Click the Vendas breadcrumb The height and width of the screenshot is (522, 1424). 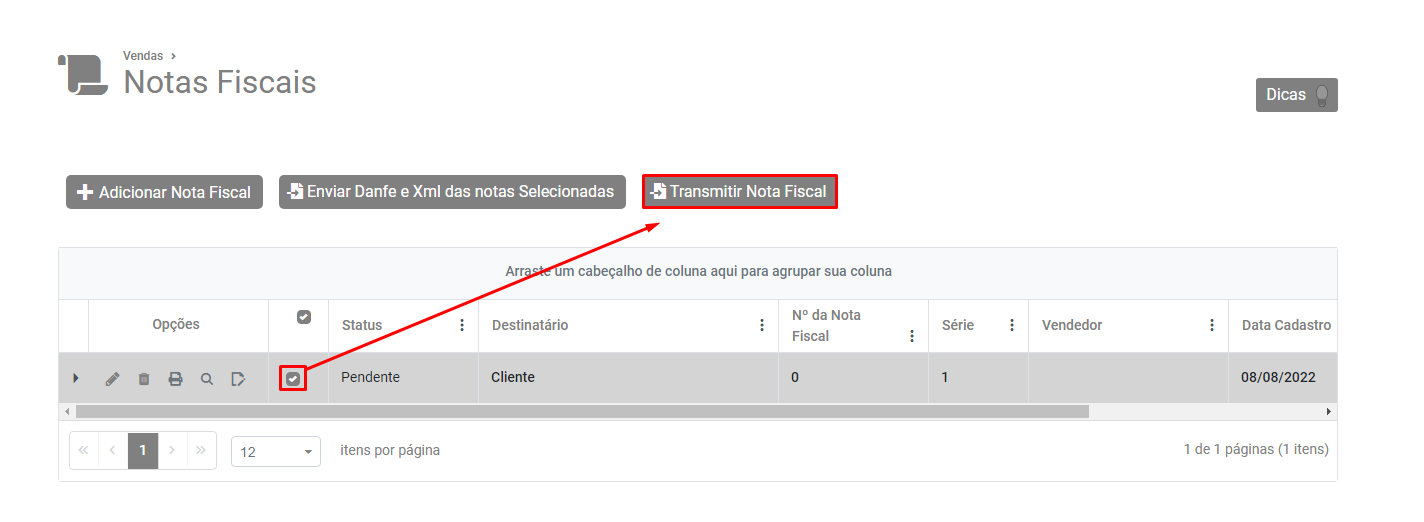143,56
